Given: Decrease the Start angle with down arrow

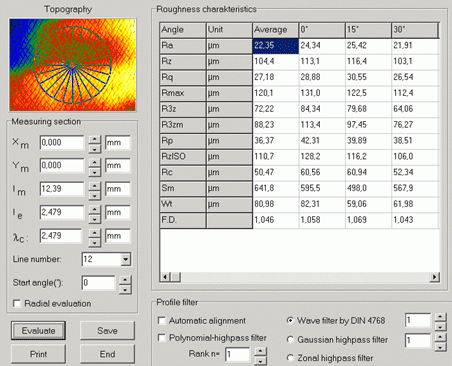Looking at the screenshot, I should click(125, 289).
